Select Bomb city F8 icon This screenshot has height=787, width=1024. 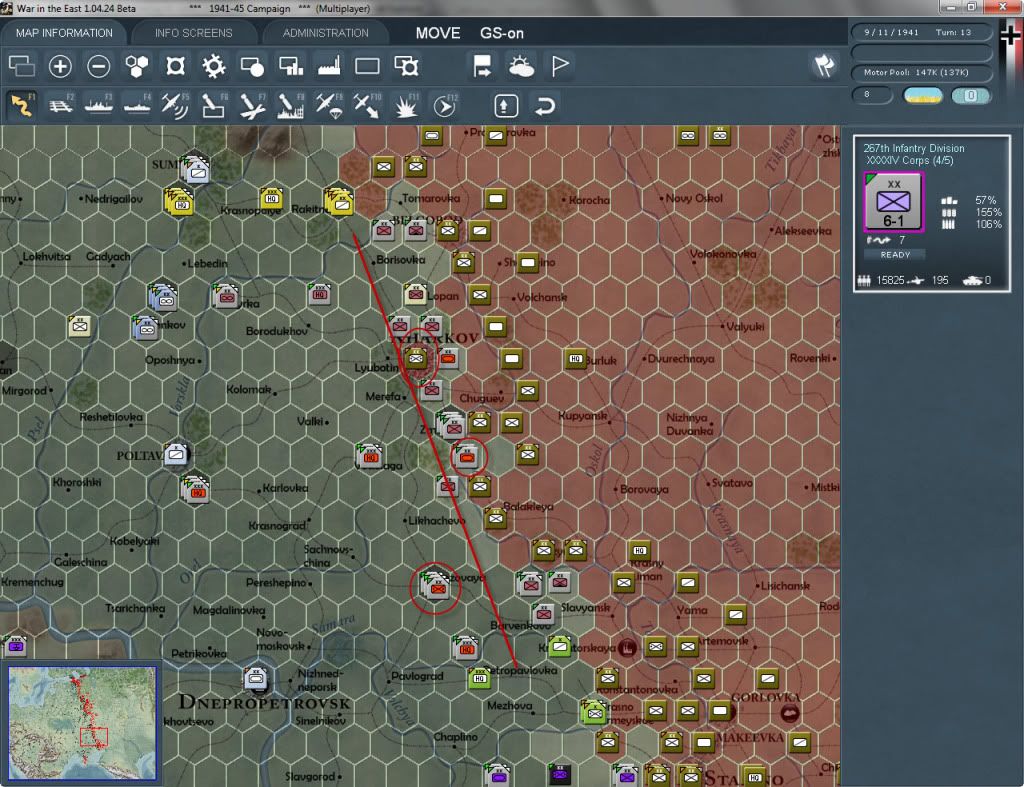point(291,106)
